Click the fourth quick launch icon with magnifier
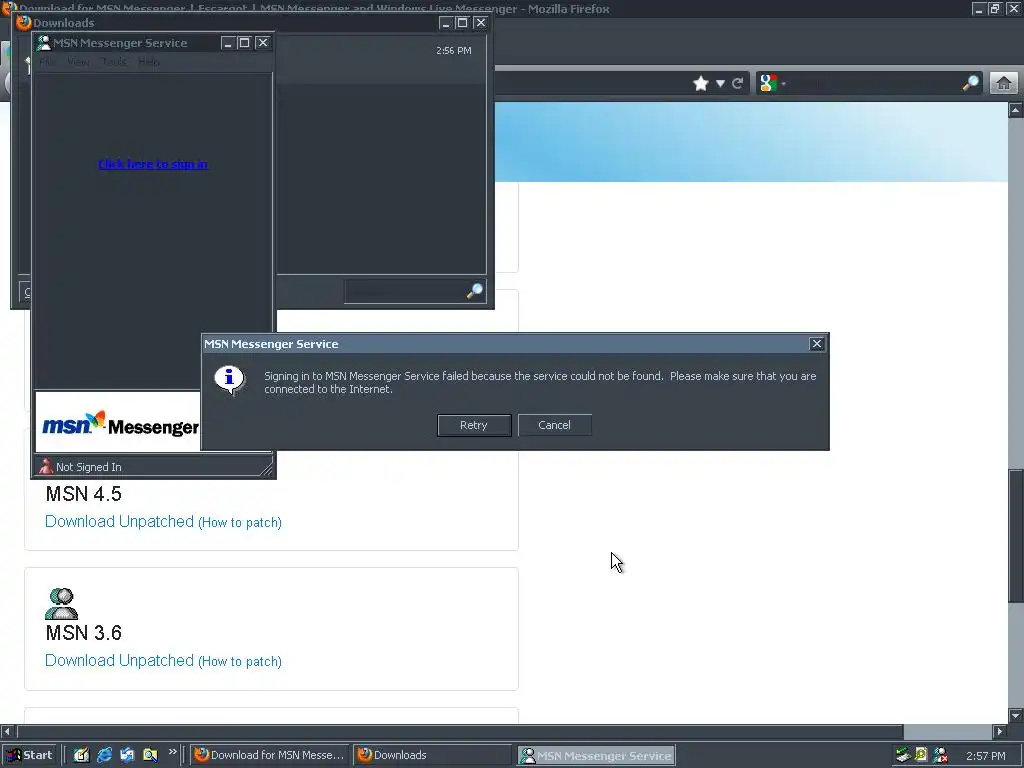Screen dimensions: 1024x768 click(x=150, y=755)
